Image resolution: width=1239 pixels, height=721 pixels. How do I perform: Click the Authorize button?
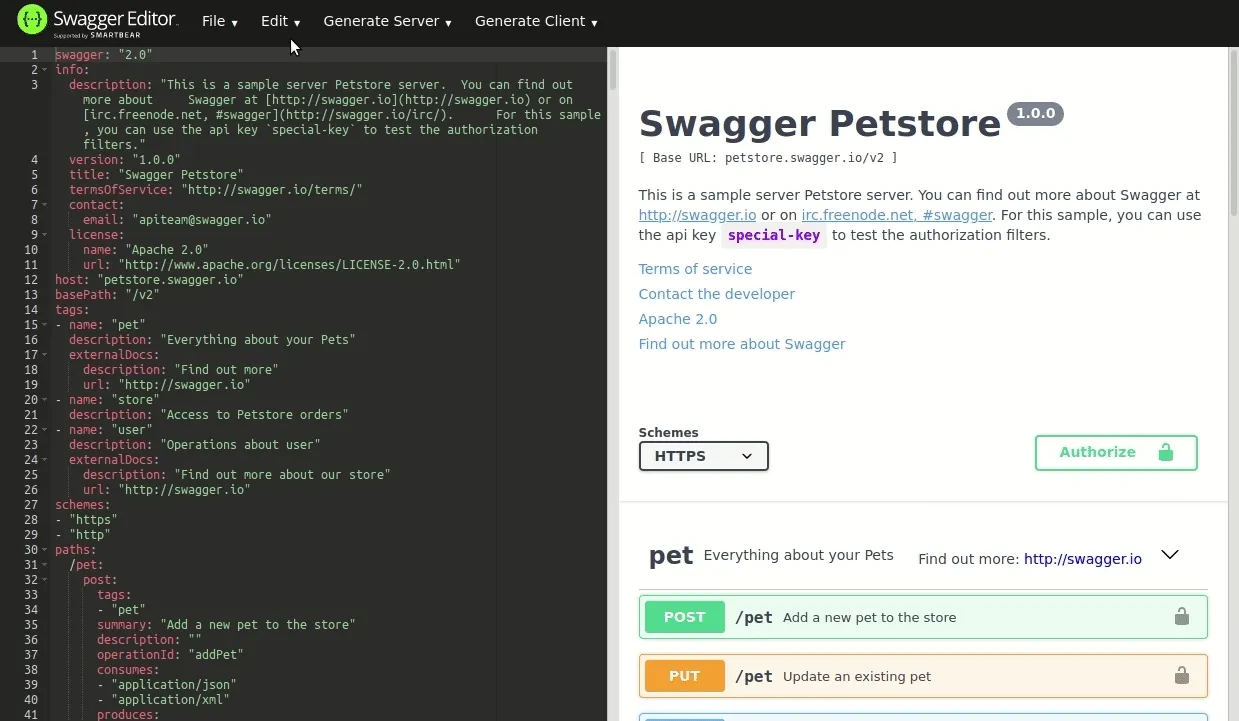pos(1097,452)
